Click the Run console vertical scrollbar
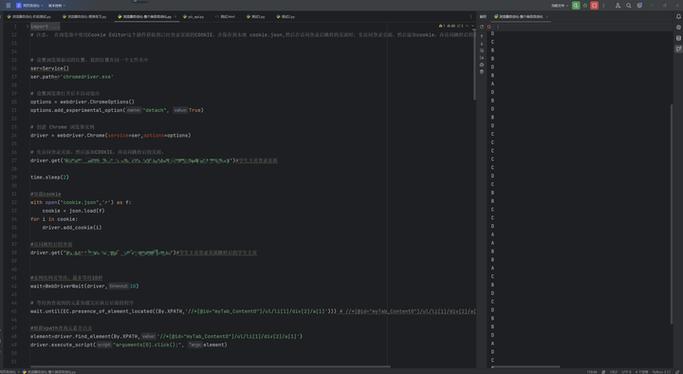Viewport: 683px width, 374px height. tap(673, 213)
